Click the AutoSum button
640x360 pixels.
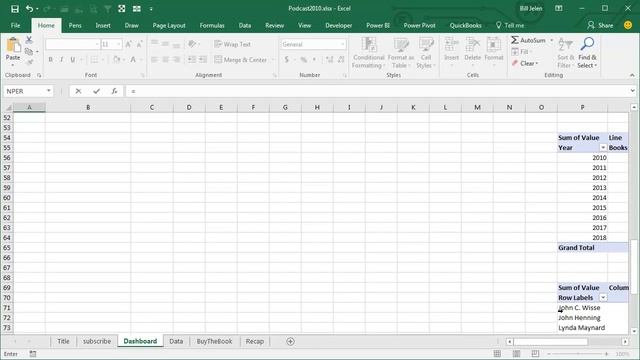pos(528,40)
